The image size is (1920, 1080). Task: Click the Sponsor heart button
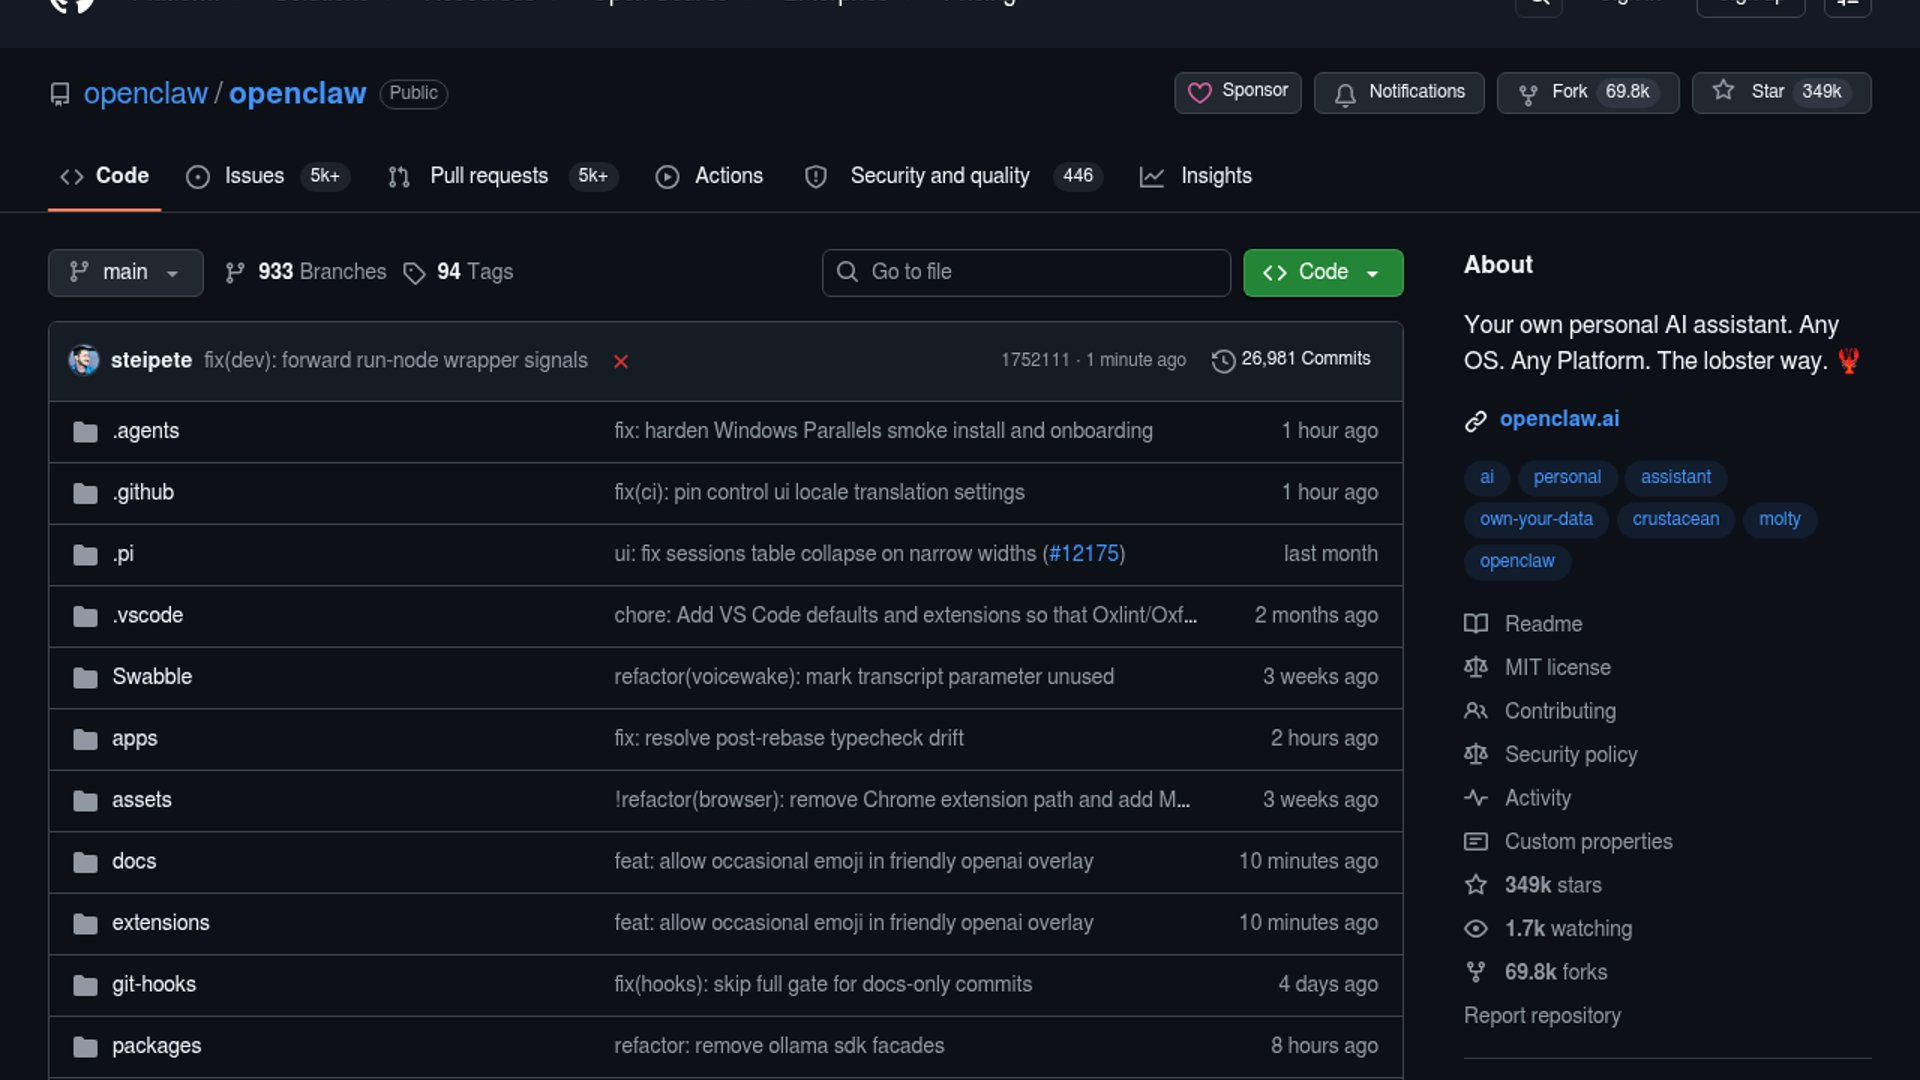click(1237, 92)
